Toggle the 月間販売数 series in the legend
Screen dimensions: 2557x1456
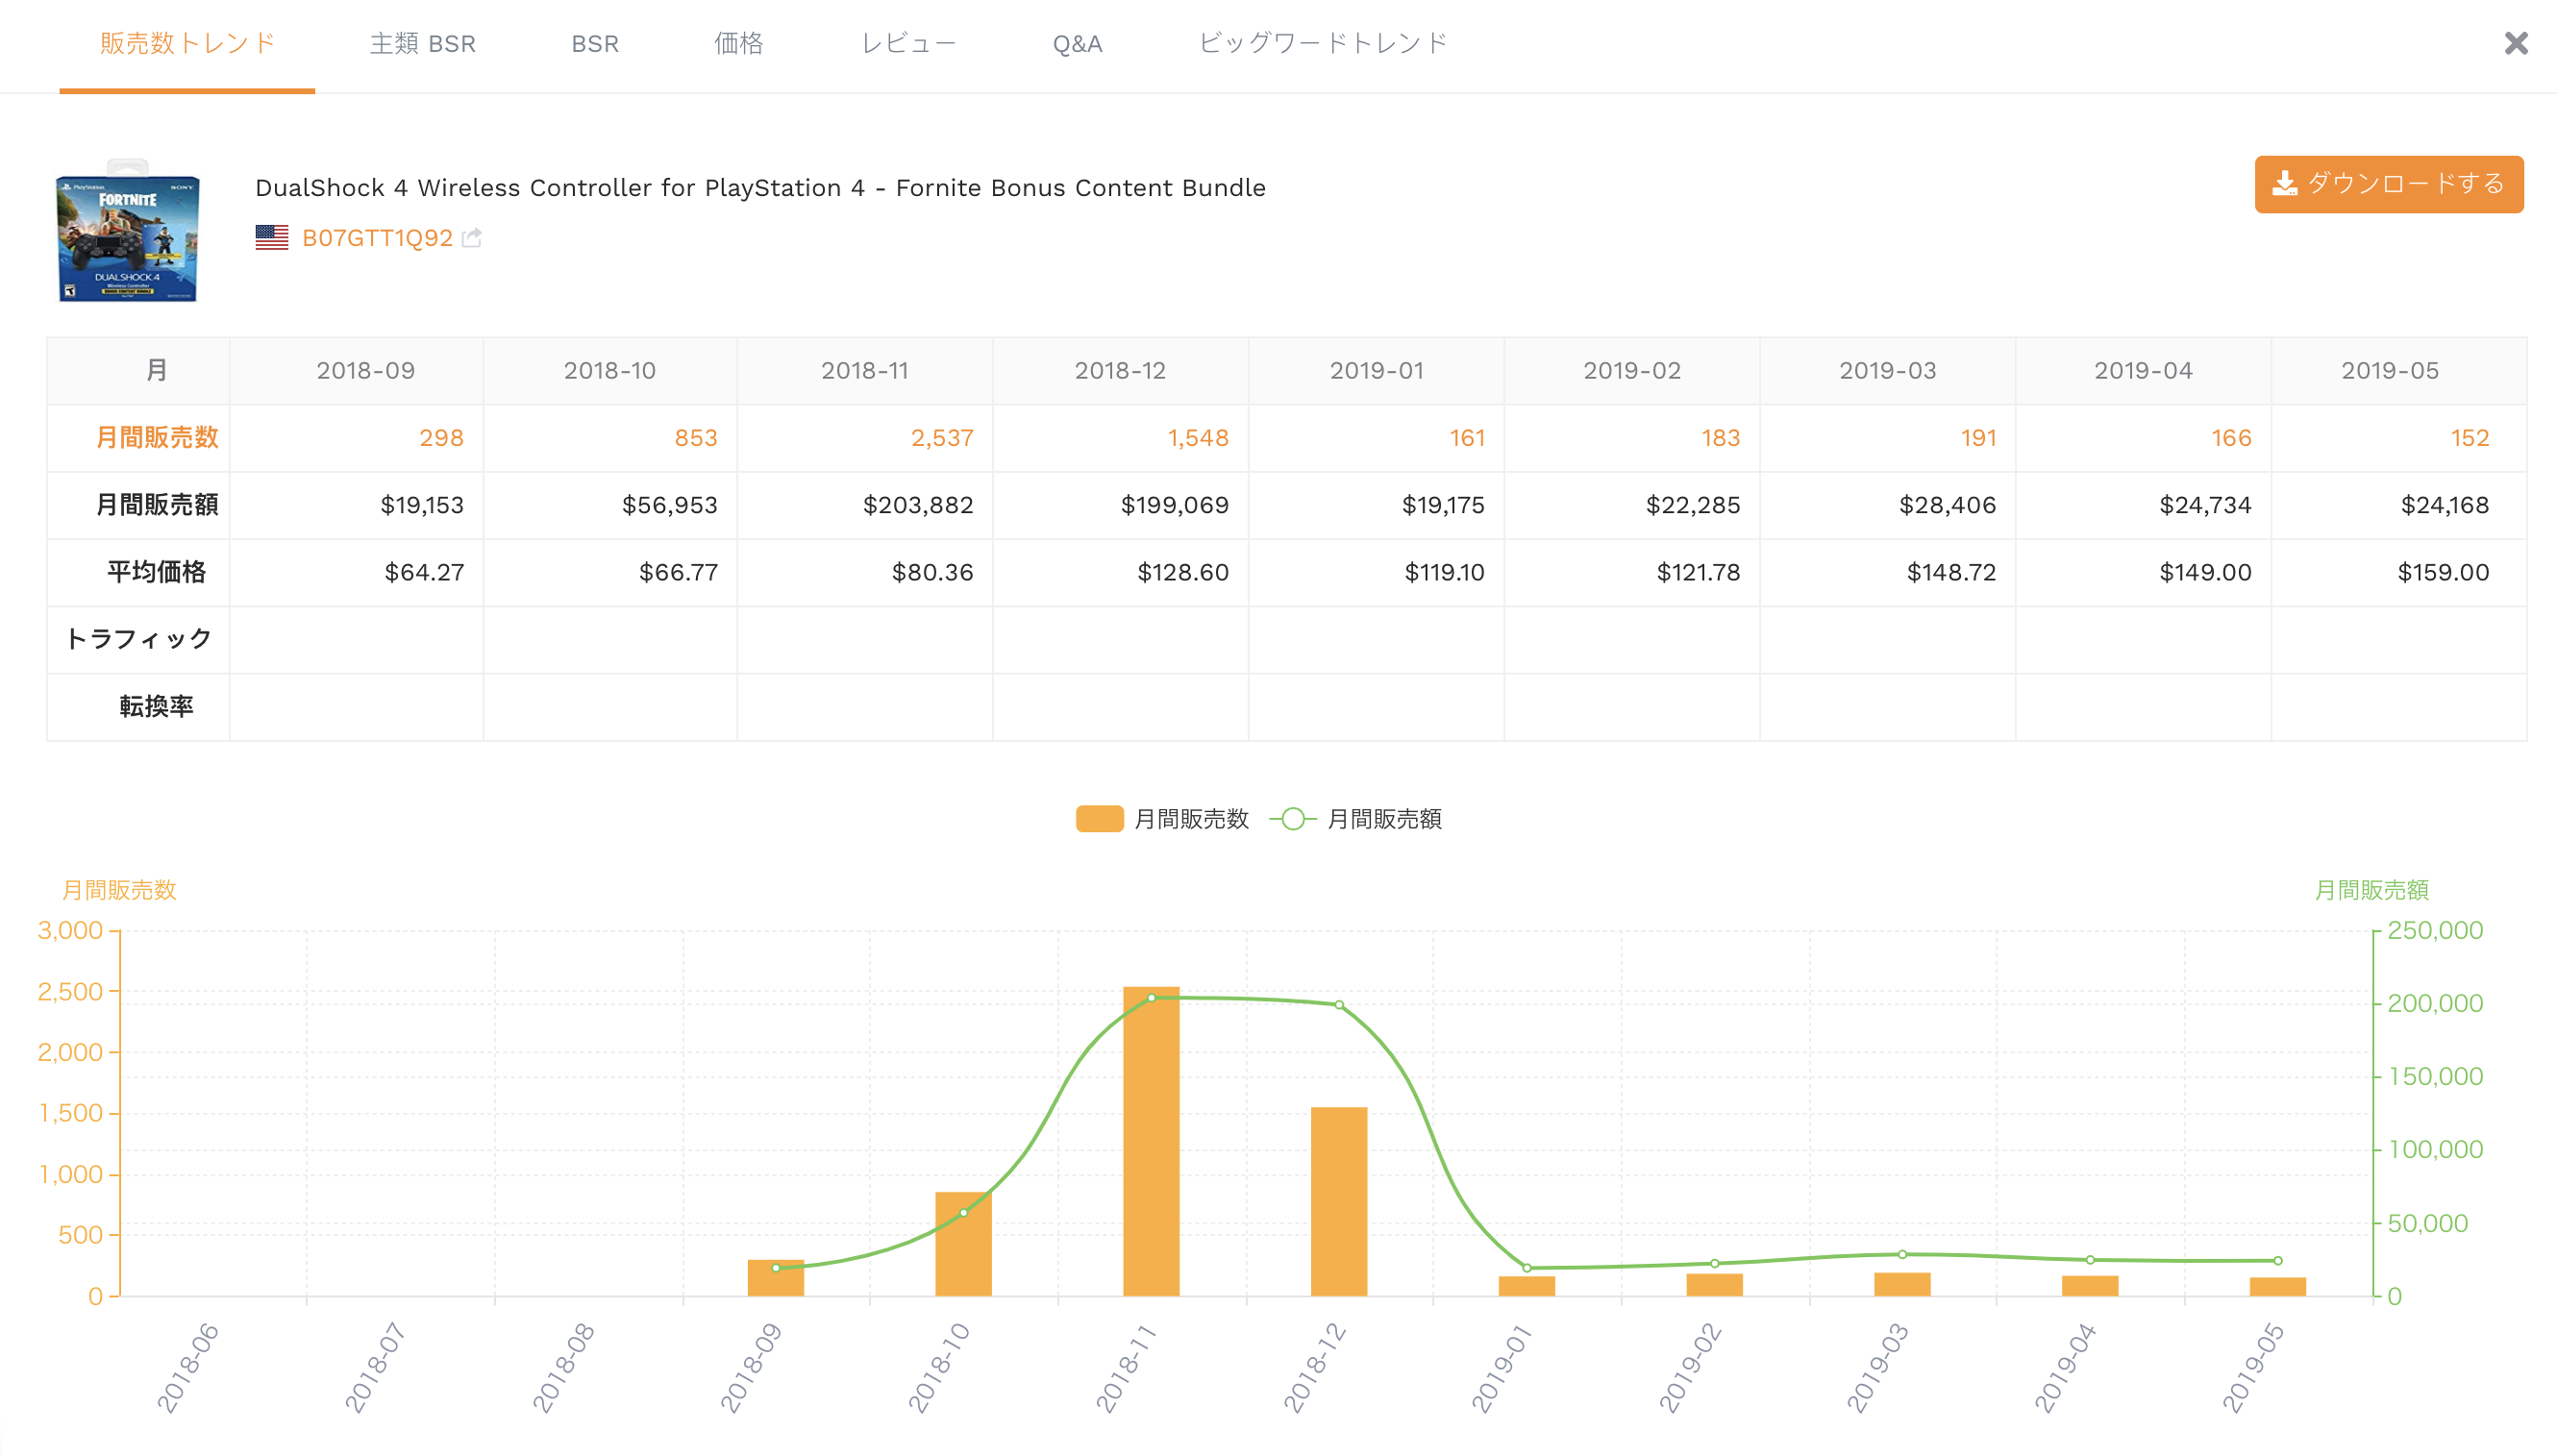1161,819
